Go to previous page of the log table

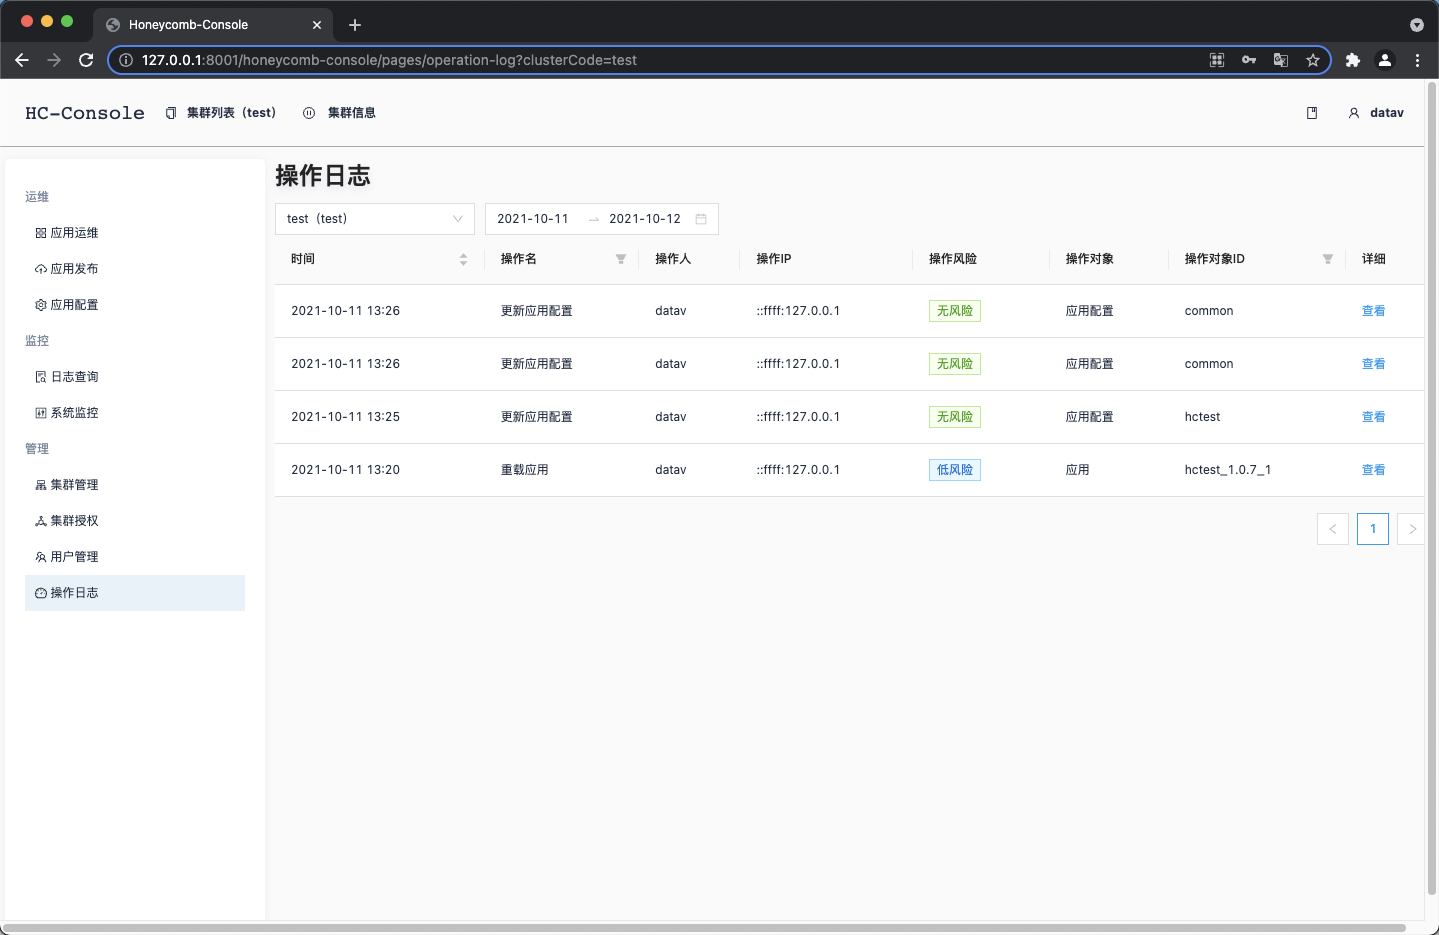(x=1333, y=529)
